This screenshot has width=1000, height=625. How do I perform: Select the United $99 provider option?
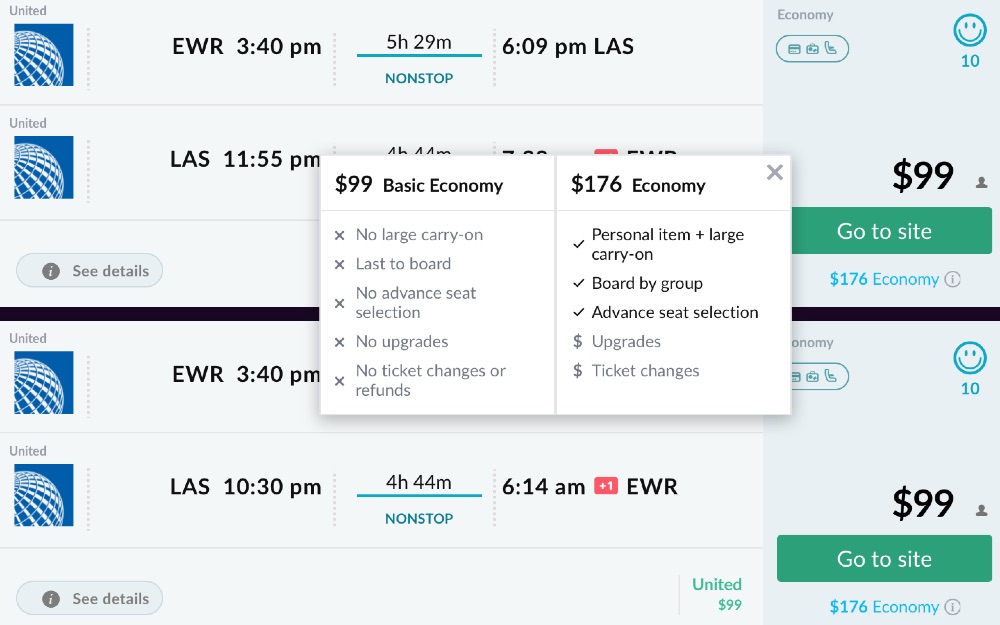coord(717,593)
